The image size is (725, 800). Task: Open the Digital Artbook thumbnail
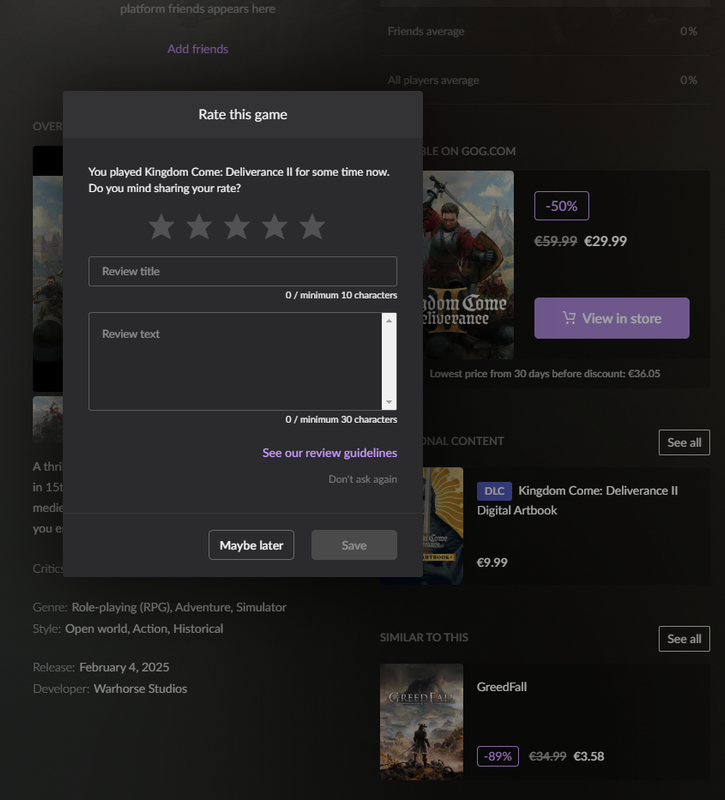(x=443, y=526)
